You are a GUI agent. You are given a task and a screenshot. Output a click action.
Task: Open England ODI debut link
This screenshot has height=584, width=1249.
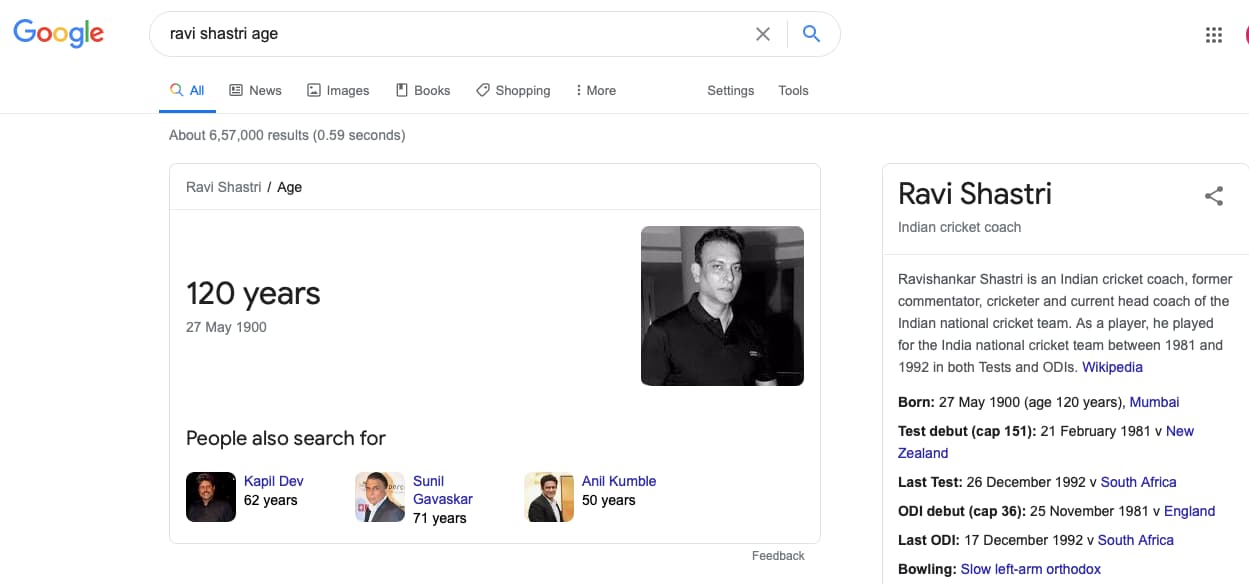[1190, 511]
